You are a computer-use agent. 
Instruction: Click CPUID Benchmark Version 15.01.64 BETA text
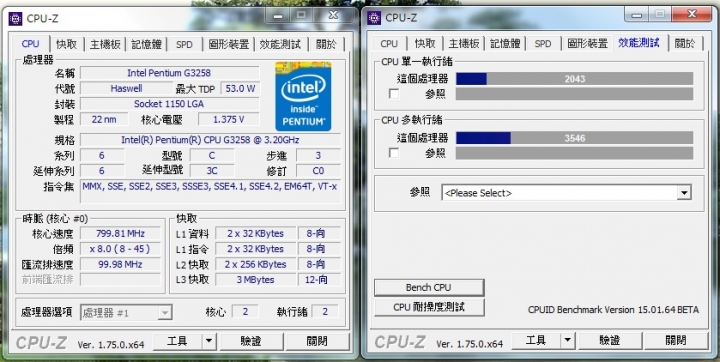pos(613,310)
